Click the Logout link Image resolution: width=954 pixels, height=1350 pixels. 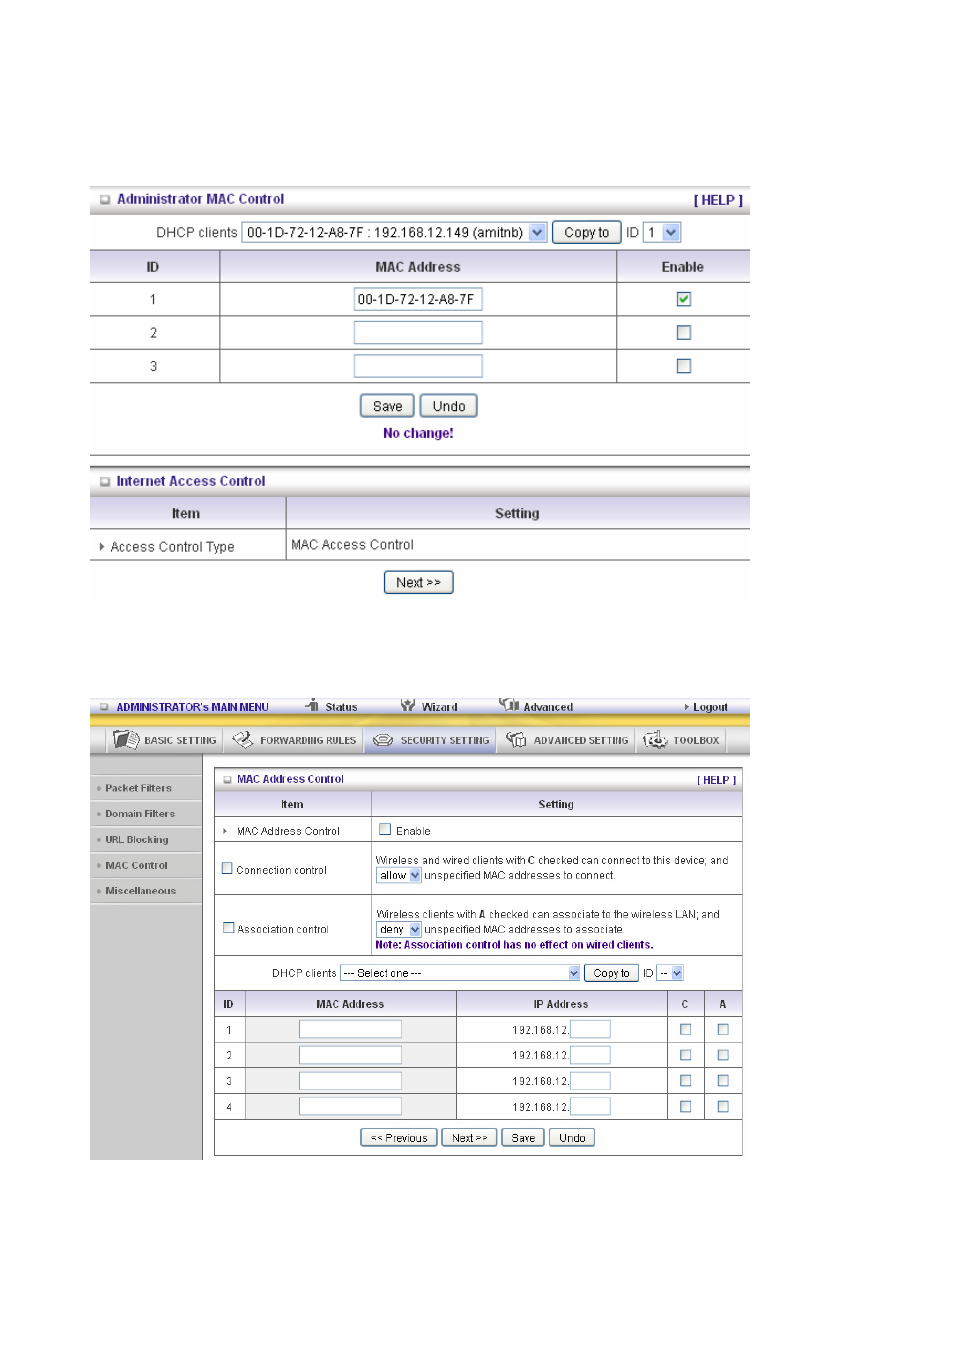tap(710, 707)
